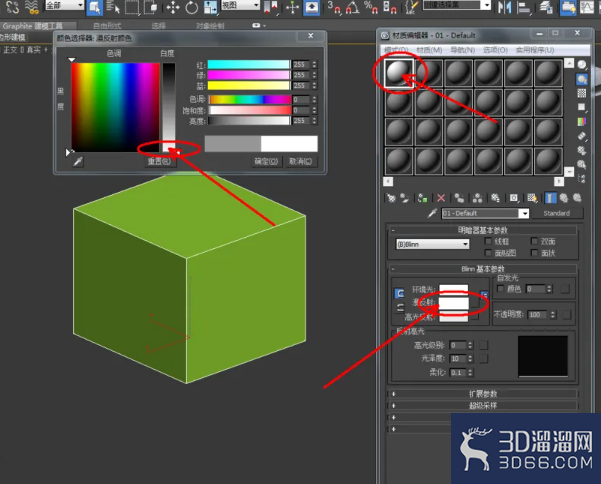Increase the 红 red value spinner

click(314, 62)
